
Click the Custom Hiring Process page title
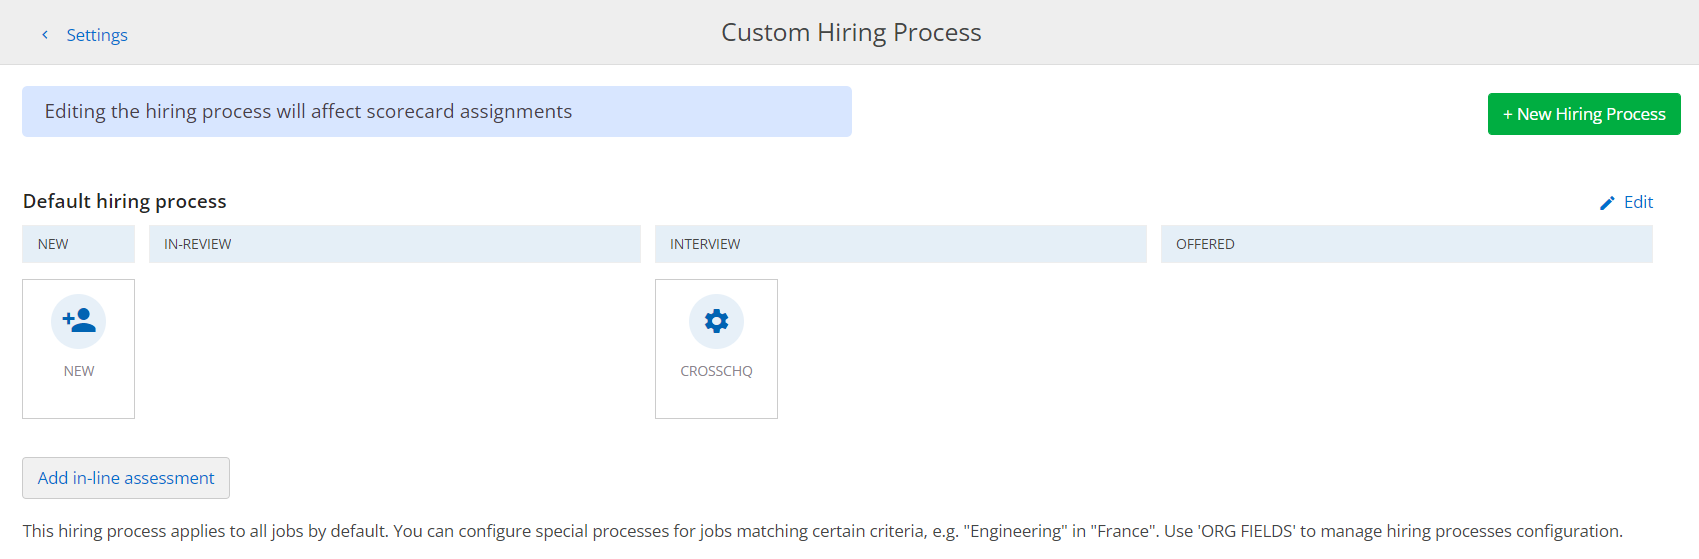pos(851,32)
